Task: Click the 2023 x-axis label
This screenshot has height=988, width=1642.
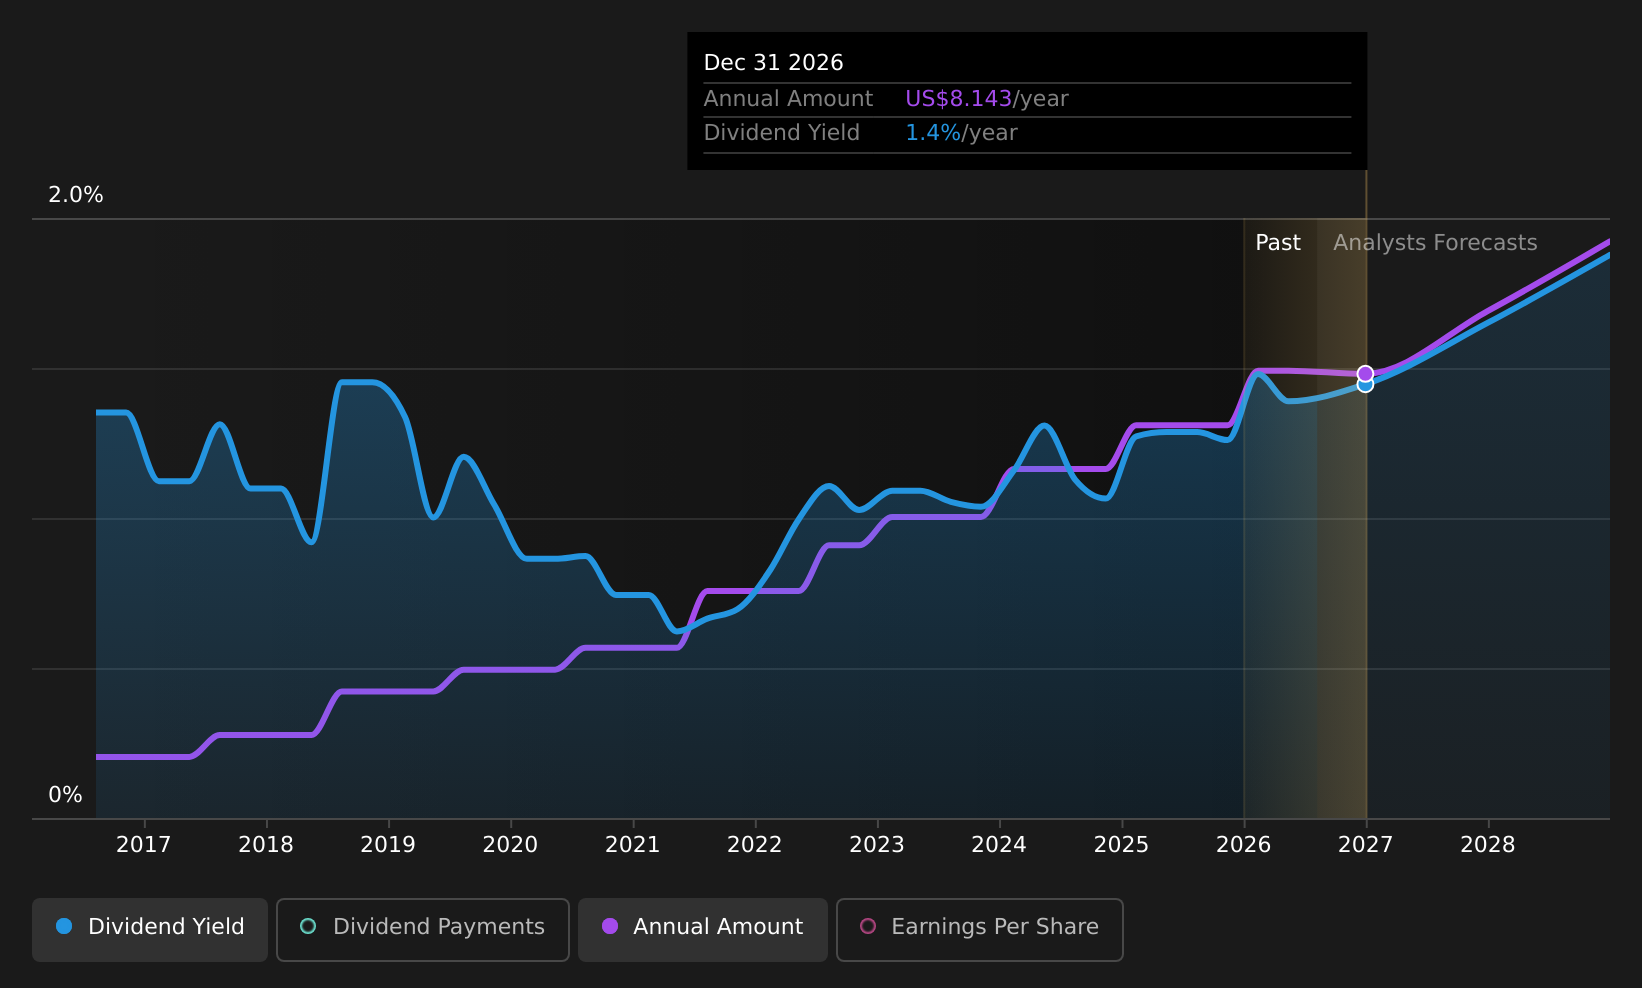Action: [877, 845]
